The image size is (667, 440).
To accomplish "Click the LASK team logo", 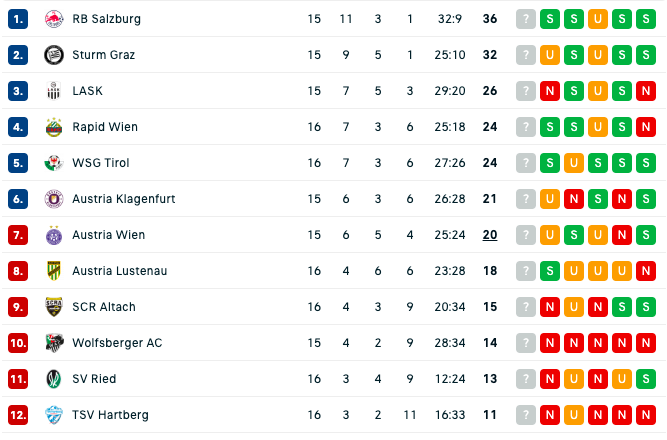I will pyautogui.click(x=54, y=91).
